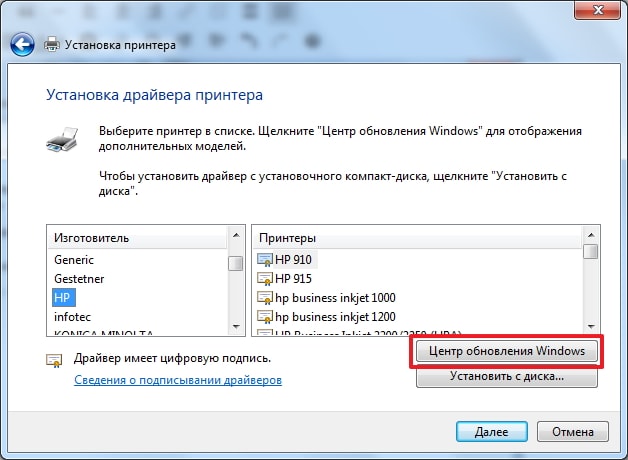Viewport: 628px width, 460px height.
Task: Click the manufacturer list scrollbar thumb
Action: point(236,263)
